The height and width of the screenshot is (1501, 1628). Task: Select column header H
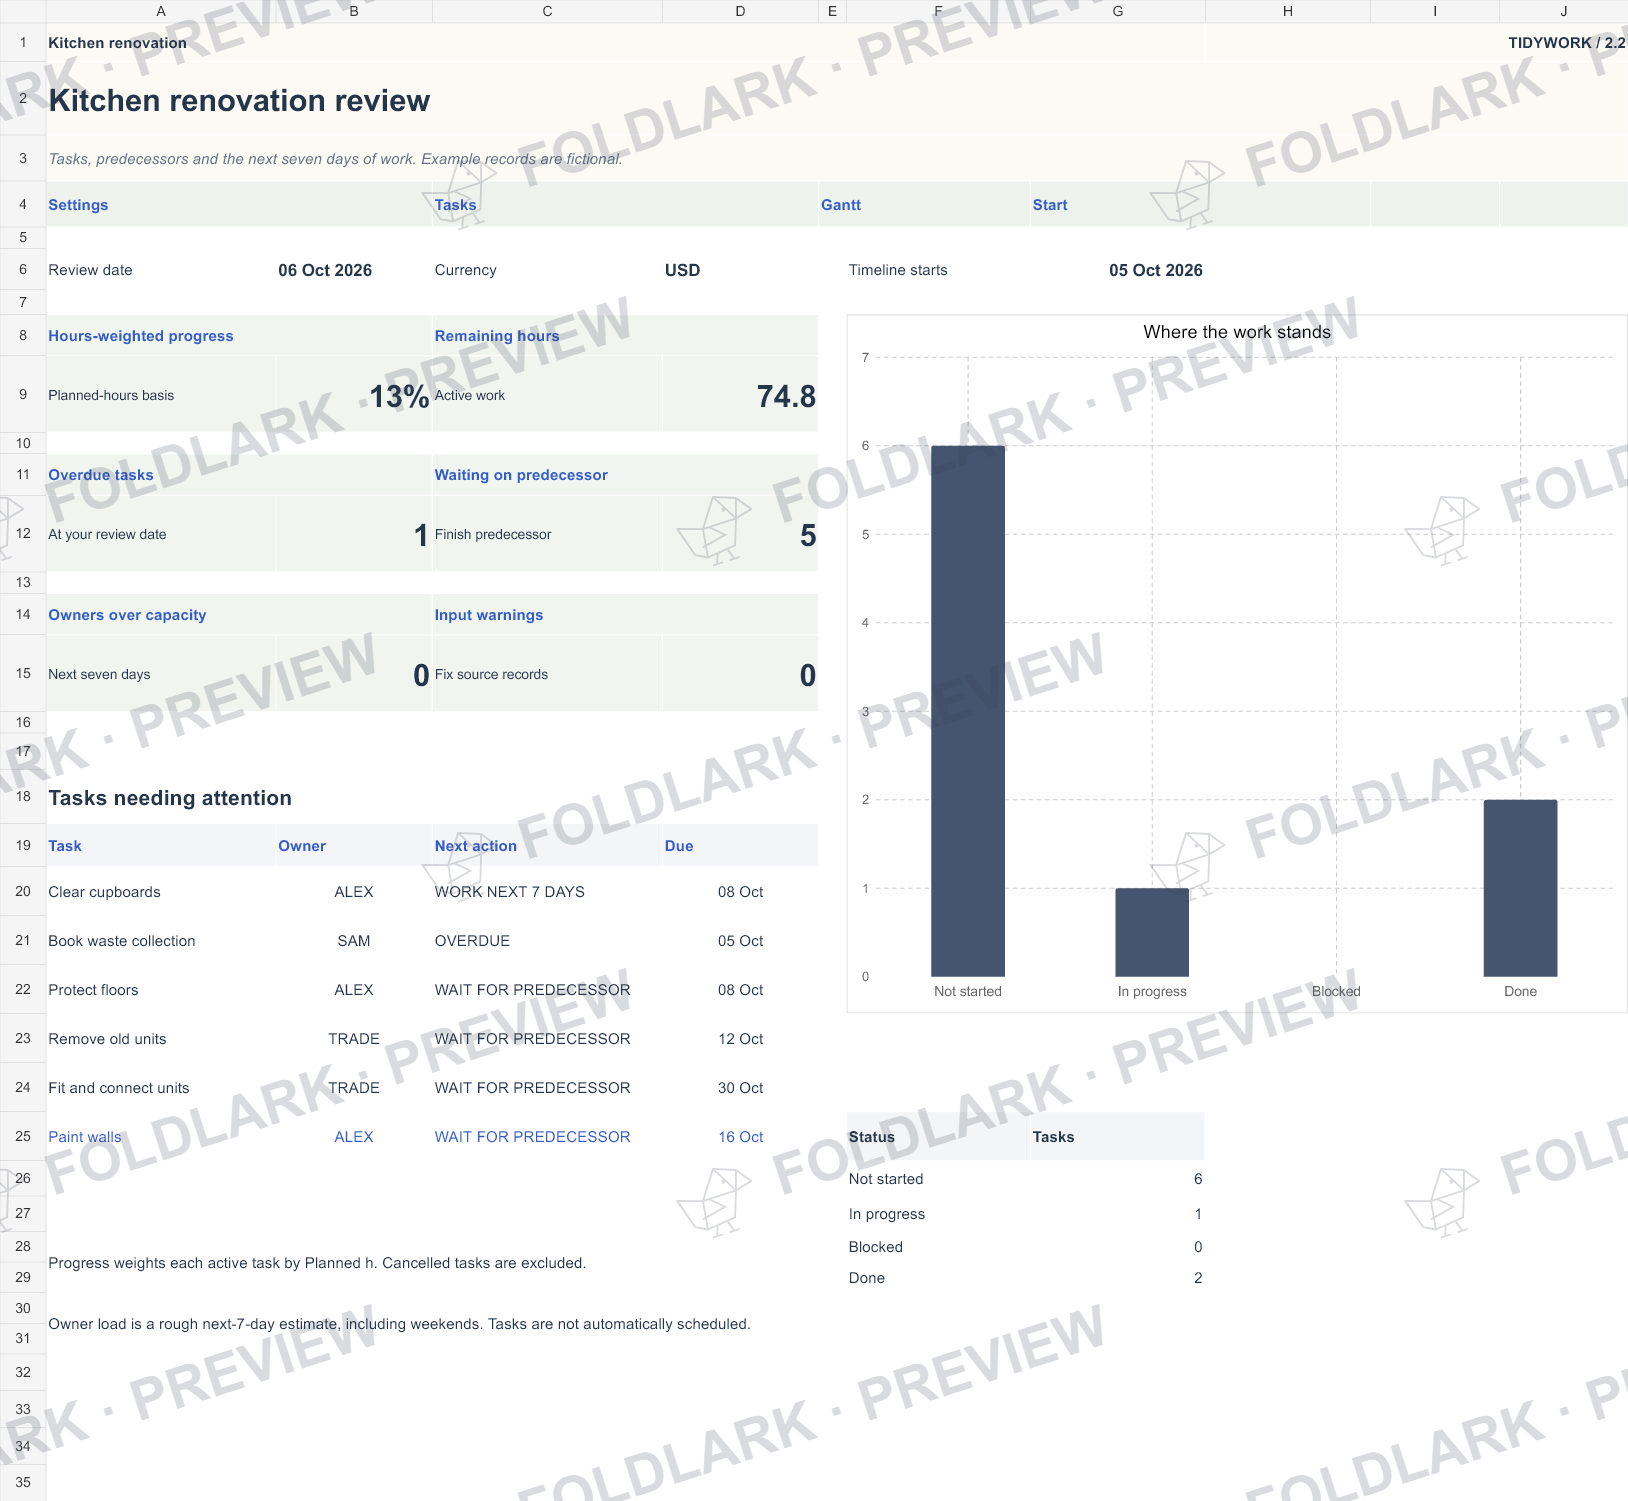pyautogui.click(x=1288, y=11)
